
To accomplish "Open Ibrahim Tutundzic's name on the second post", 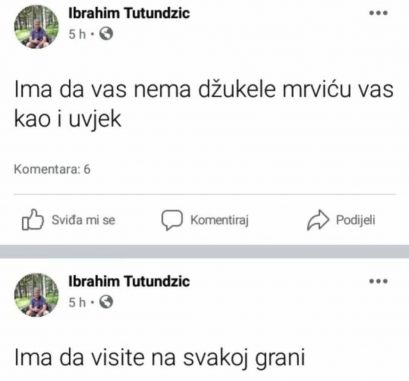I will click(129, 281).
